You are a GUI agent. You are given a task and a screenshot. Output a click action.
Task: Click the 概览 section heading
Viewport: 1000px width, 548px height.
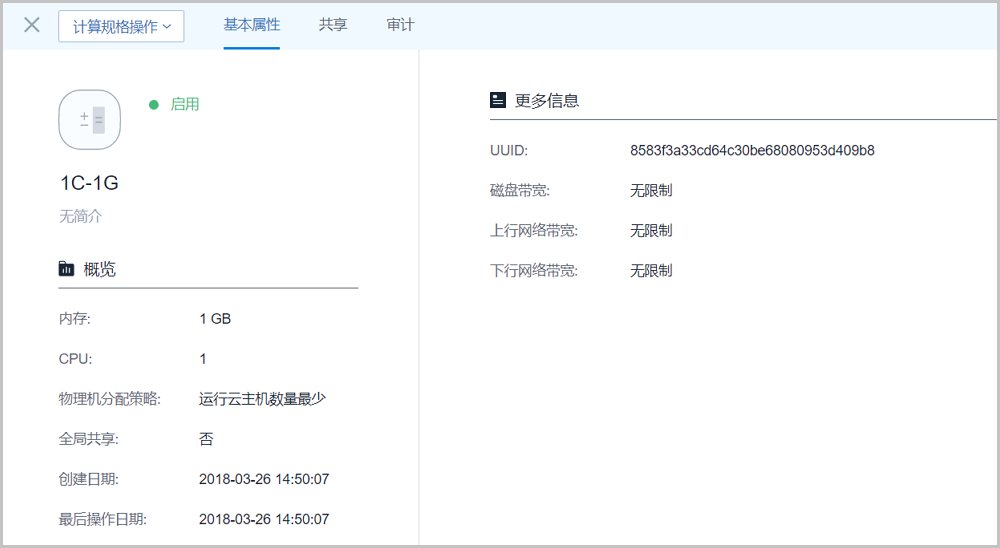99,269
